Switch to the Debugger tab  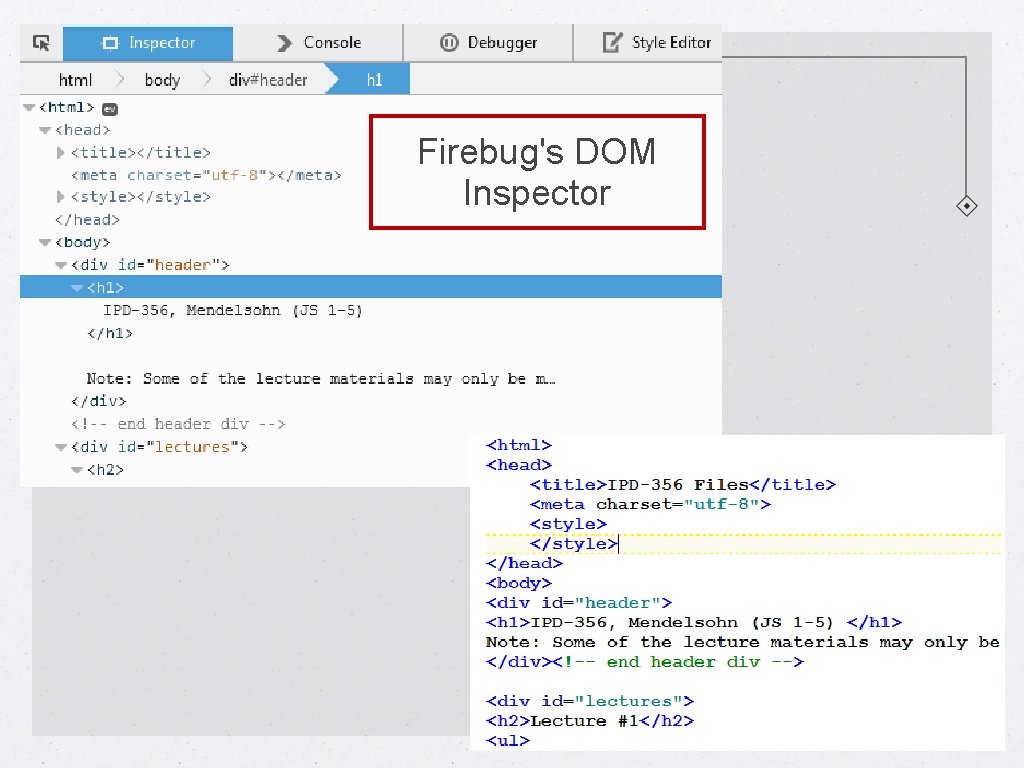coord(490,43)
